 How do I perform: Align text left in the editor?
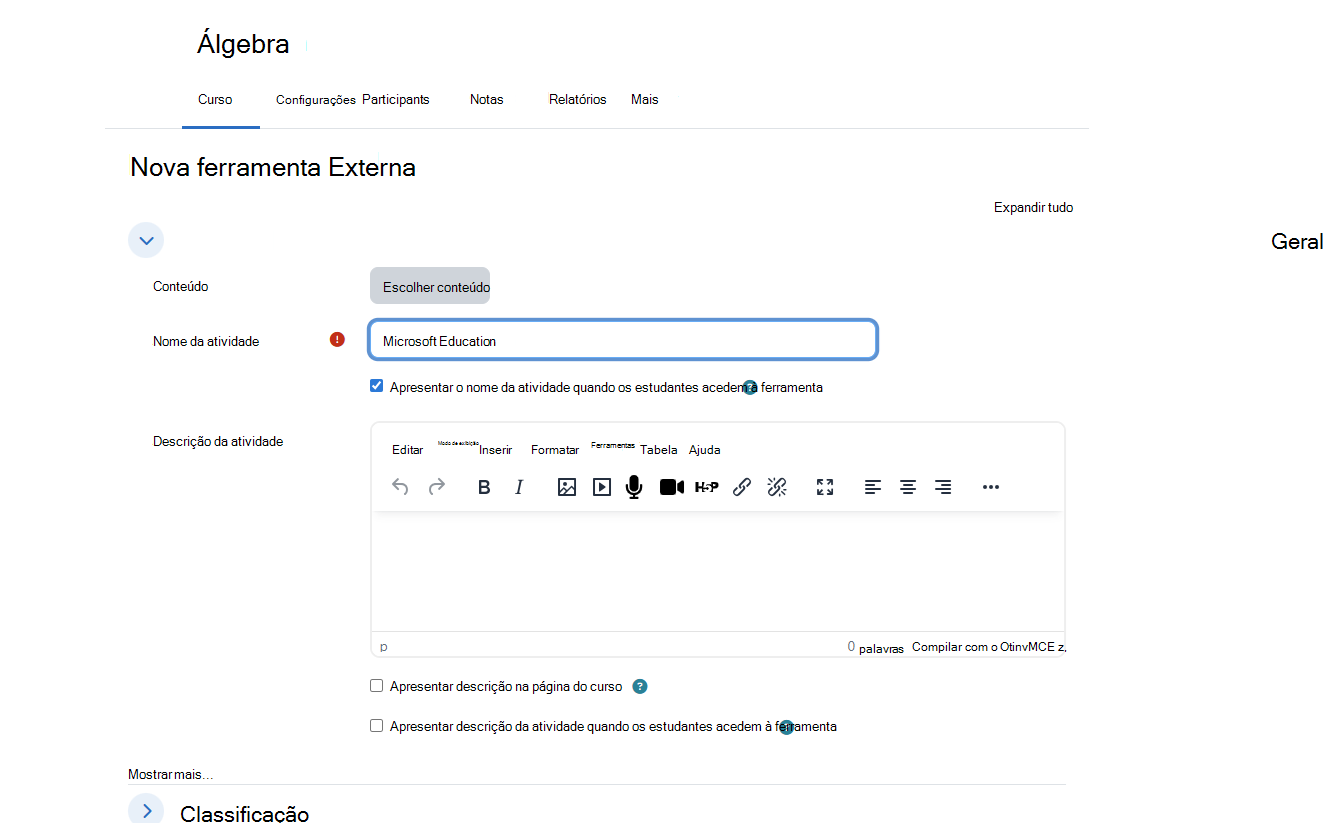[873, 487]
